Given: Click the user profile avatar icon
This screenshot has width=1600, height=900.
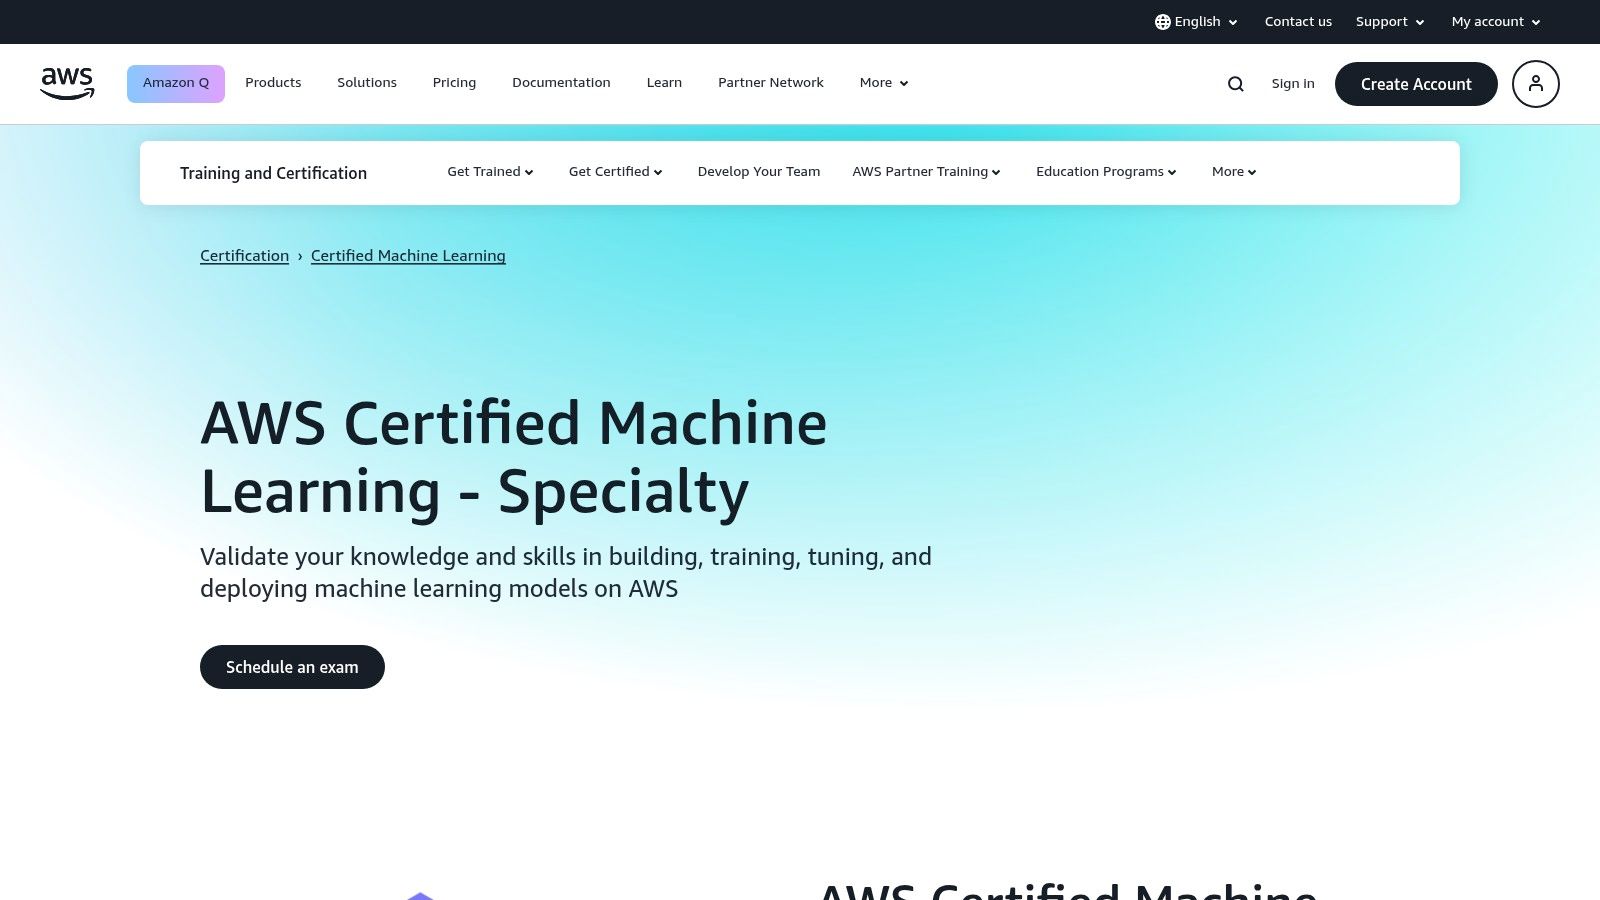Looking at the screenshot, I should tap(1536, 84).
